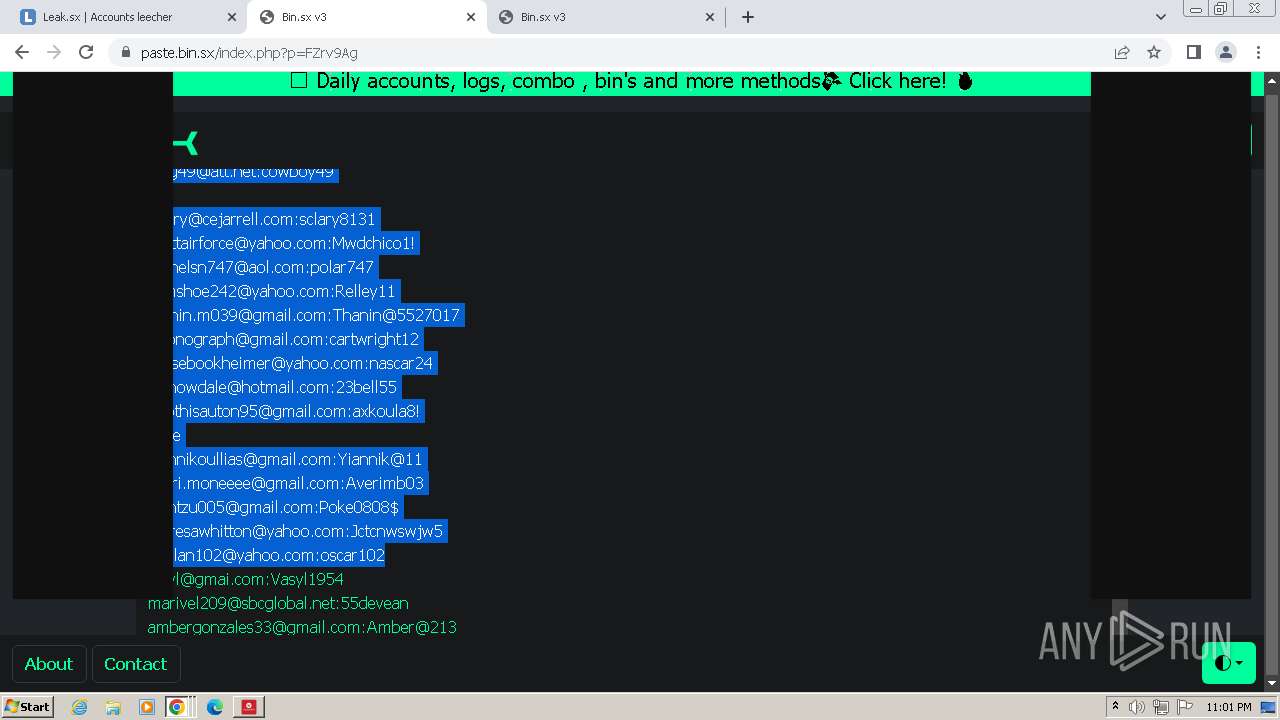Show hidden system tray icons

[1115, 706]
